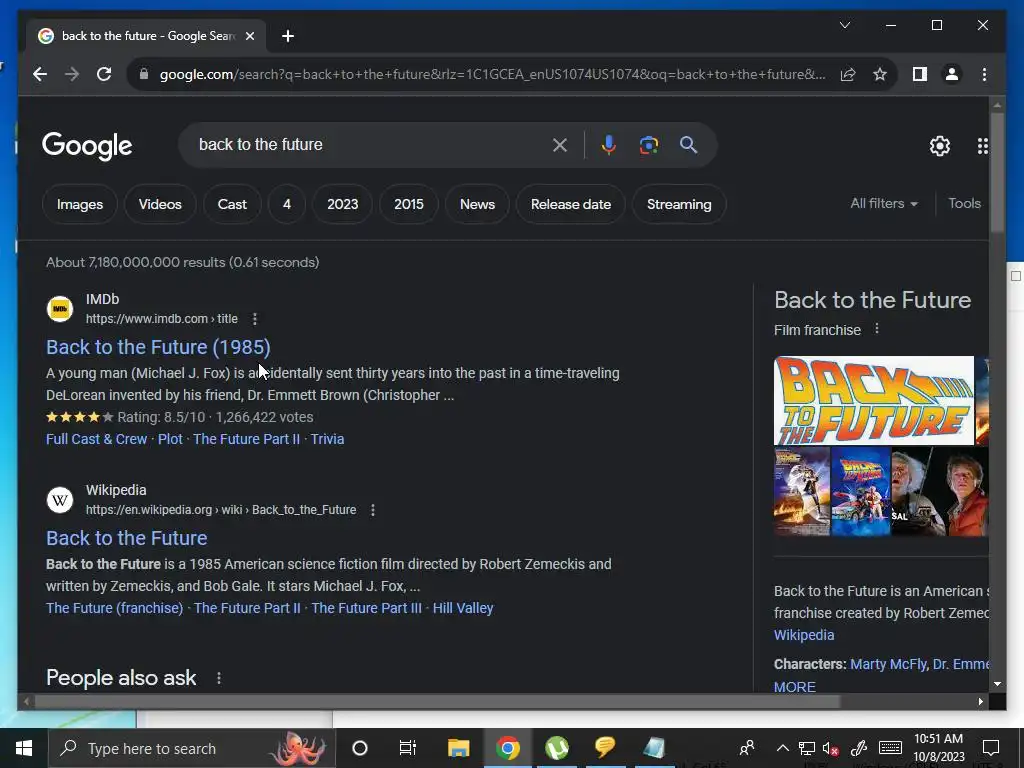Select the 2015 filter chip
The image size is (1024, 768).
(409, 204)
